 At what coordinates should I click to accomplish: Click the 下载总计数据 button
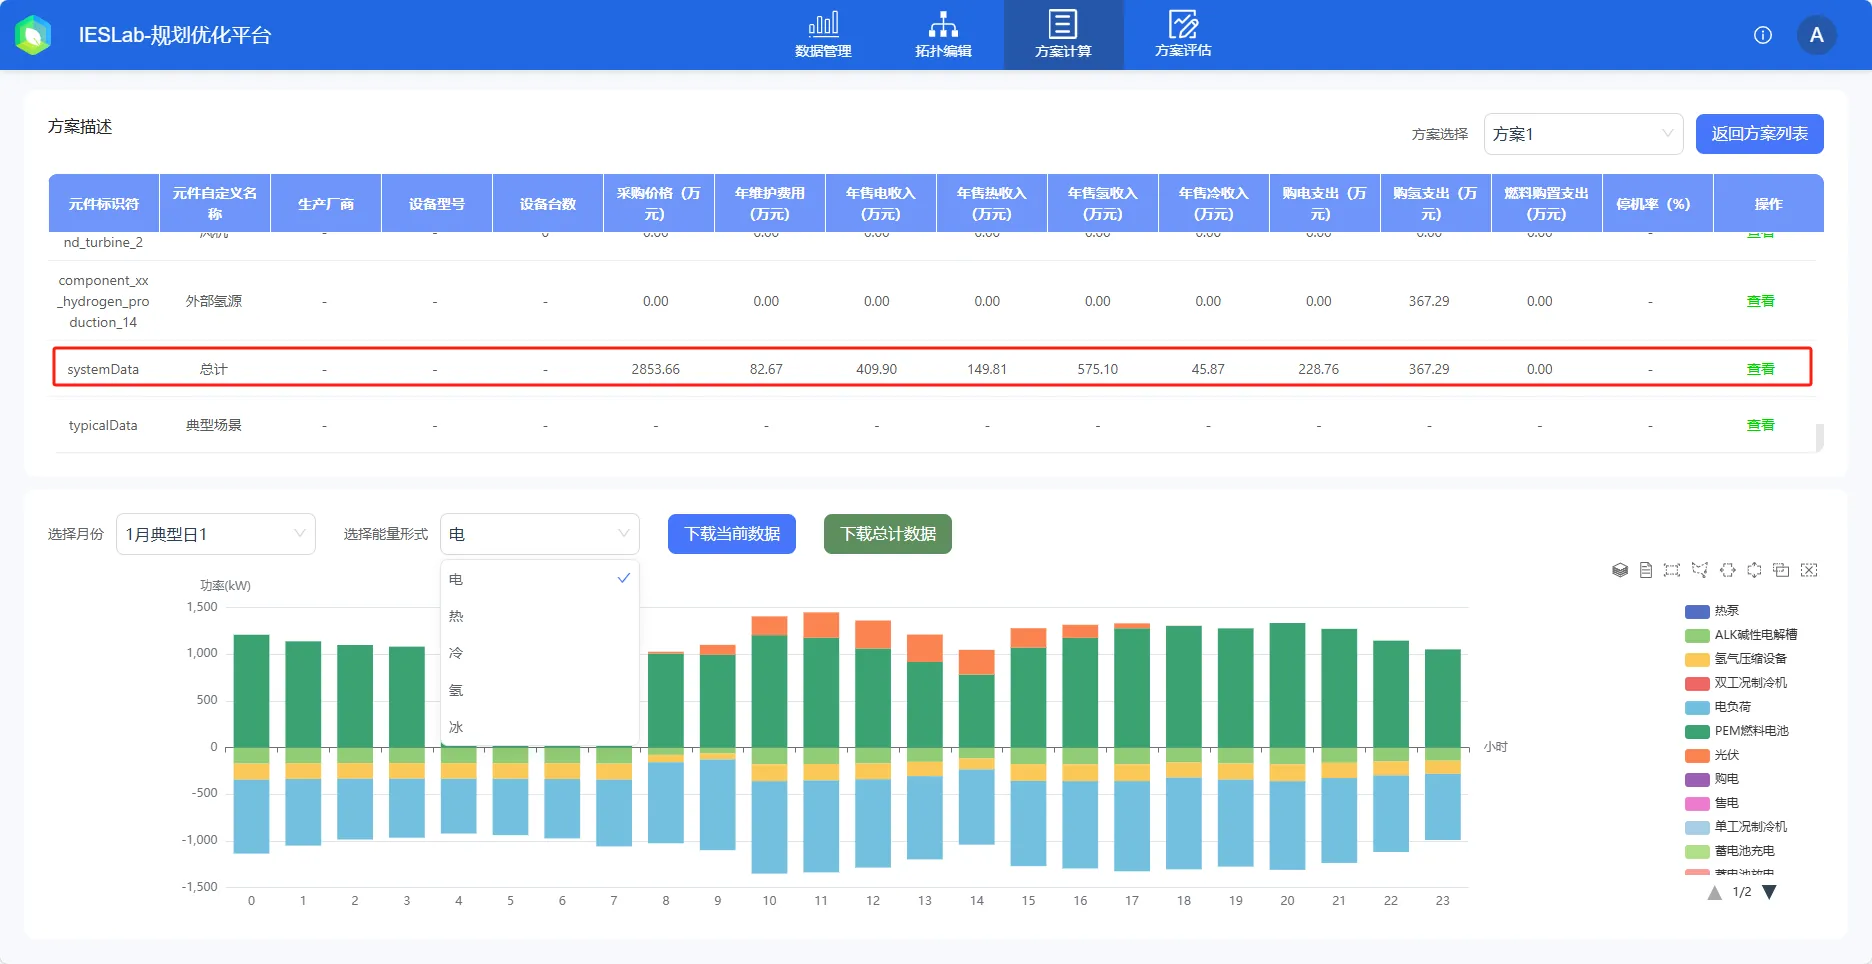(x=888, y=534)
